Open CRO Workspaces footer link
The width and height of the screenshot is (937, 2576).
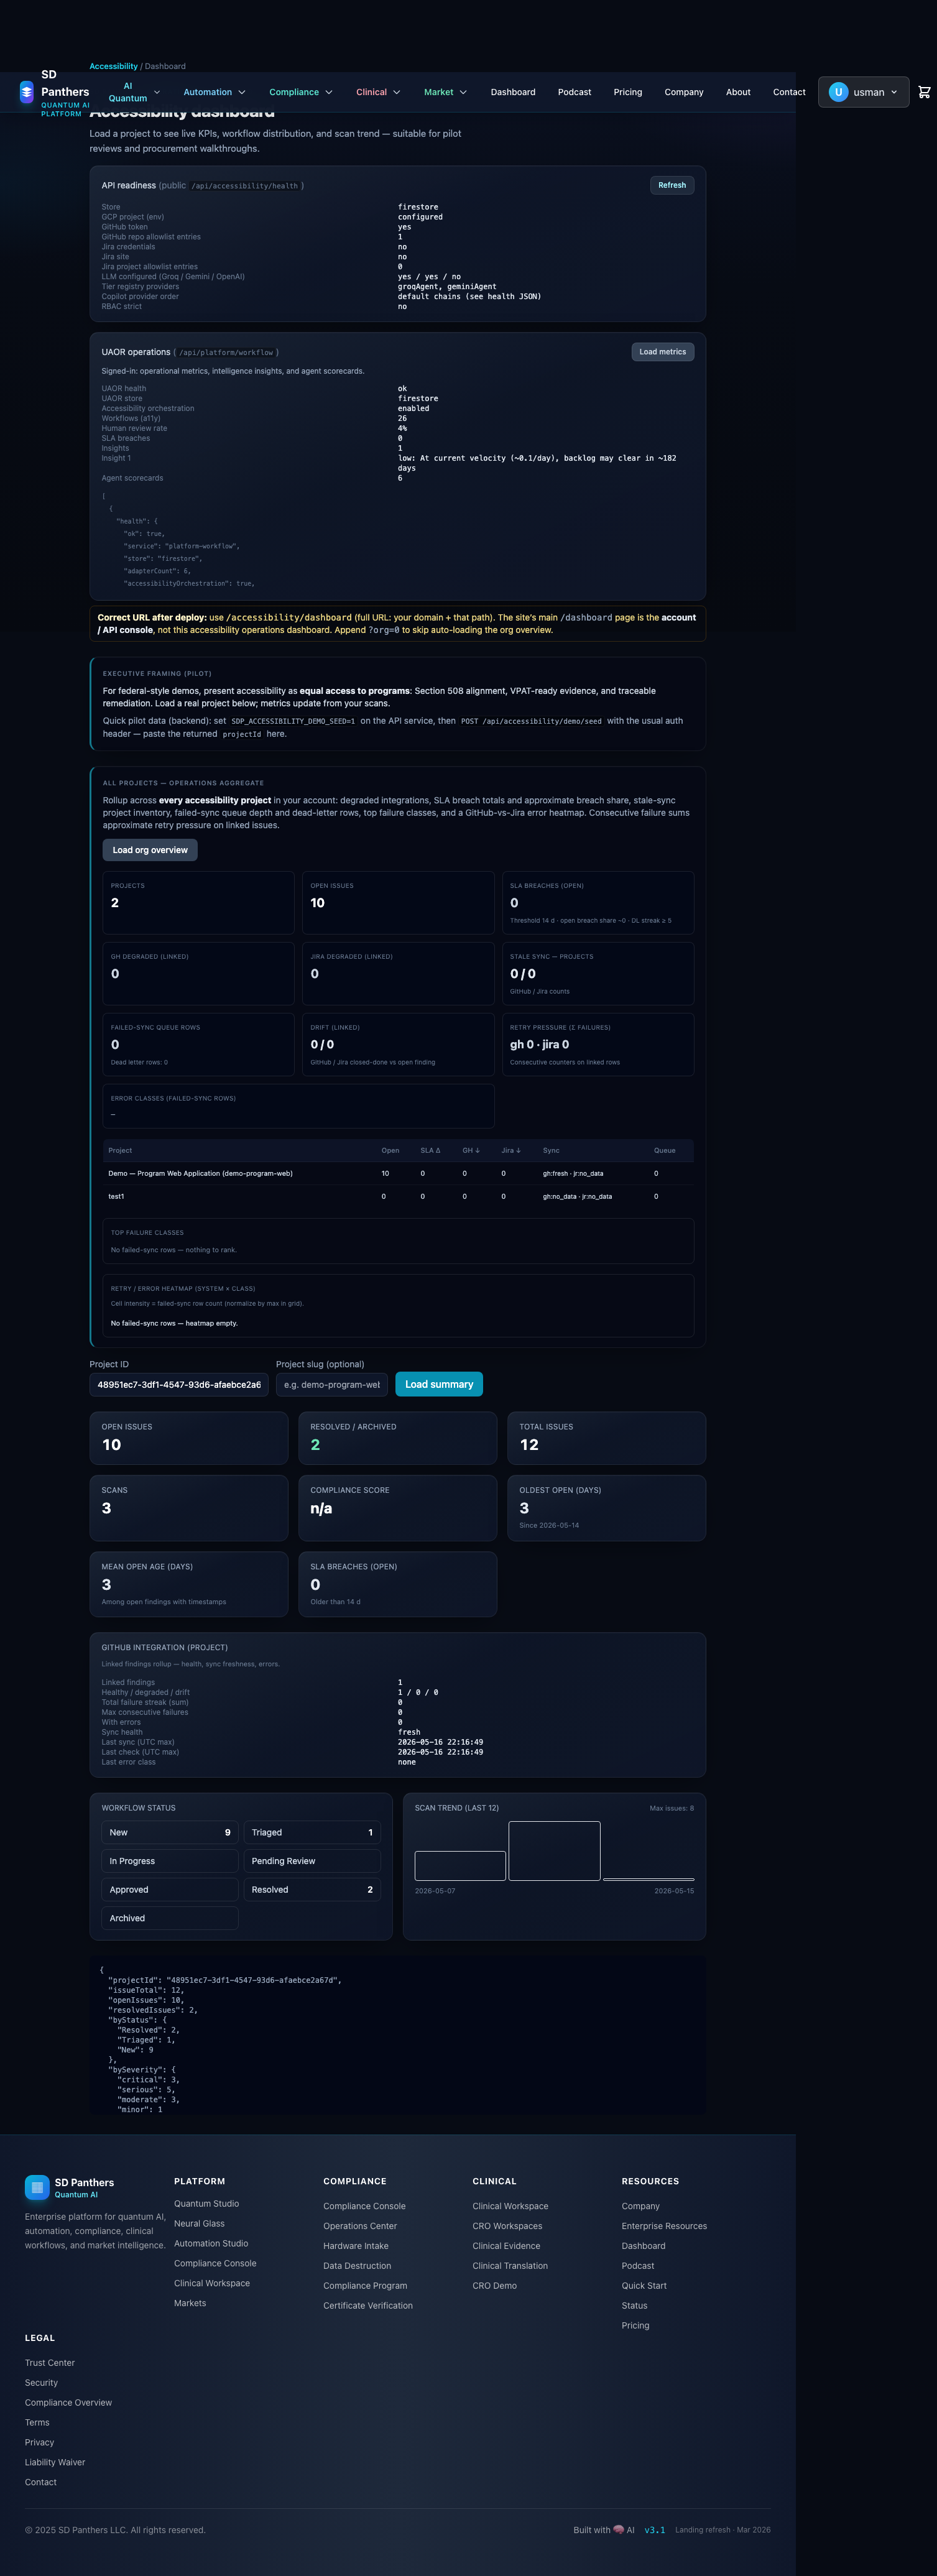507,2226
